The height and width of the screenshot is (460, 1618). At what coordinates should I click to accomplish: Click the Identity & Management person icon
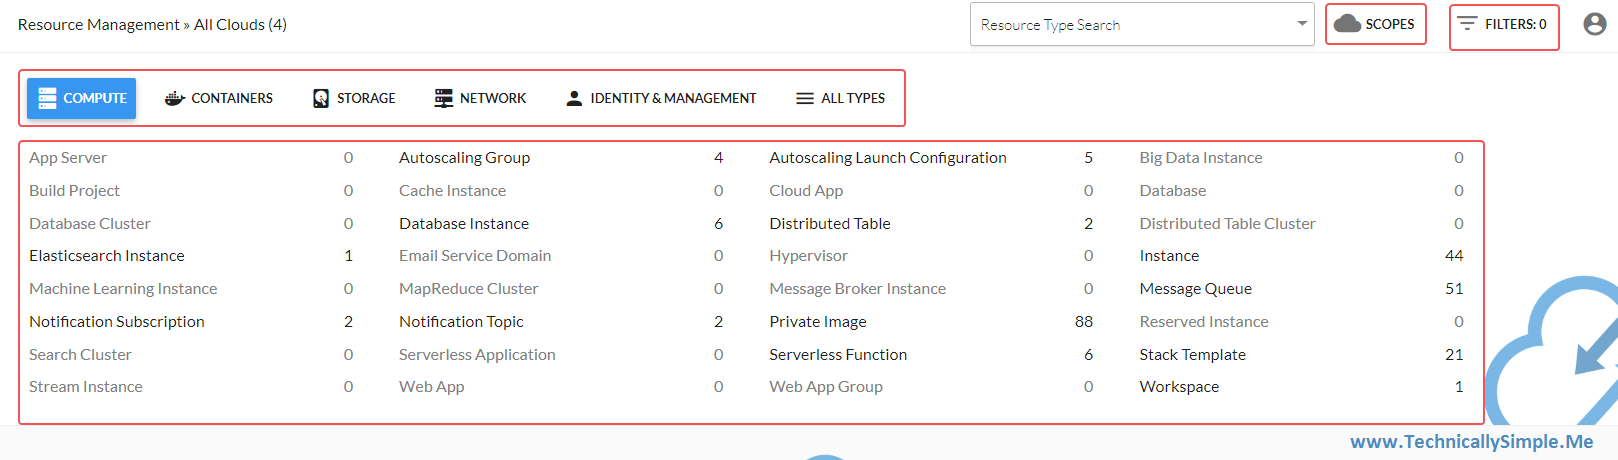click(x=574, y=98)
